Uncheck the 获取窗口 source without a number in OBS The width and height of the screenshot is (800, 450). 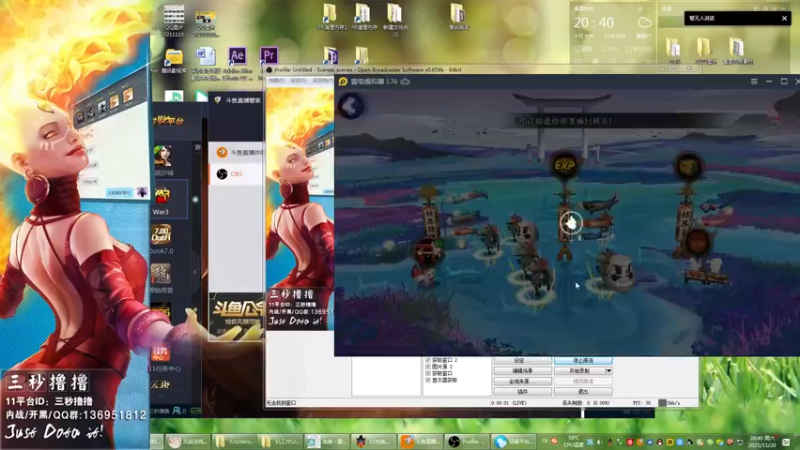(428, 373)
